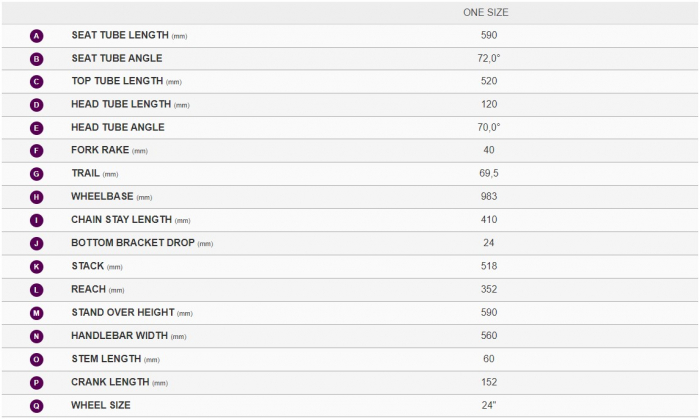The height and width of the screenshot is (419, 700).
Task: Select the purple M stand over height marker
Action: click(37, 313)
